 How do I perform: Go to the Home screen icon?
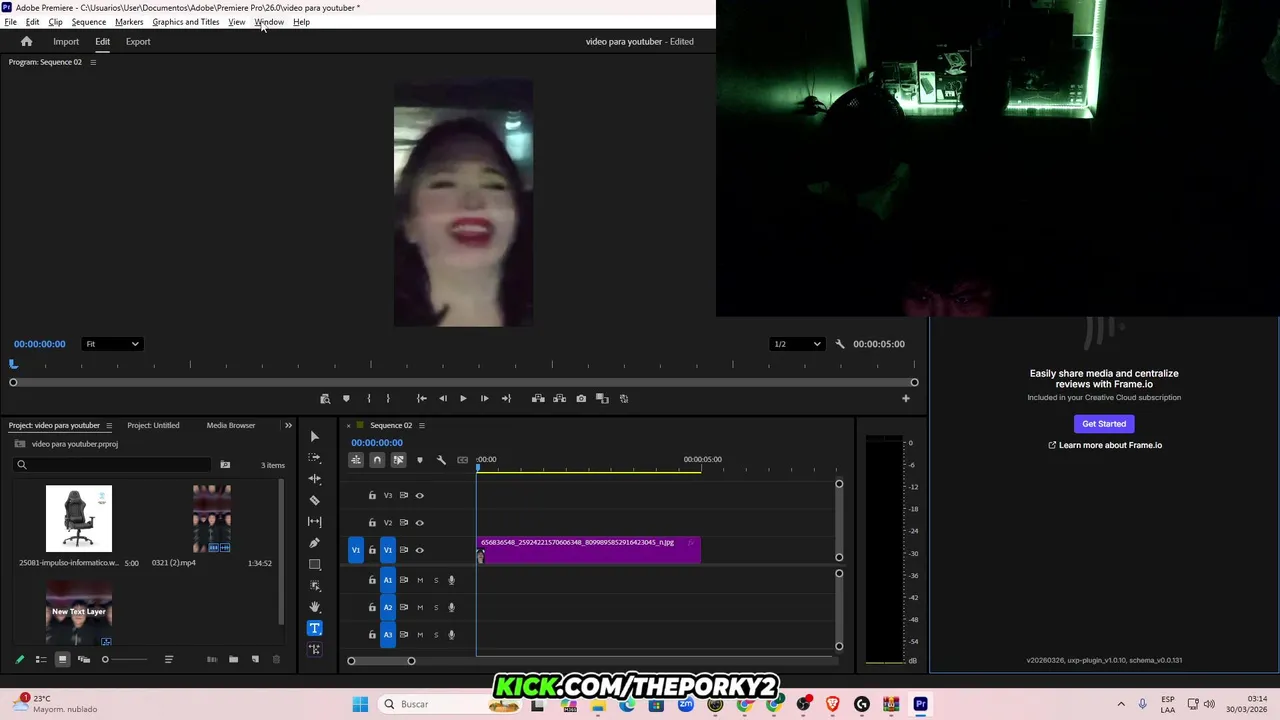[27, 41]
